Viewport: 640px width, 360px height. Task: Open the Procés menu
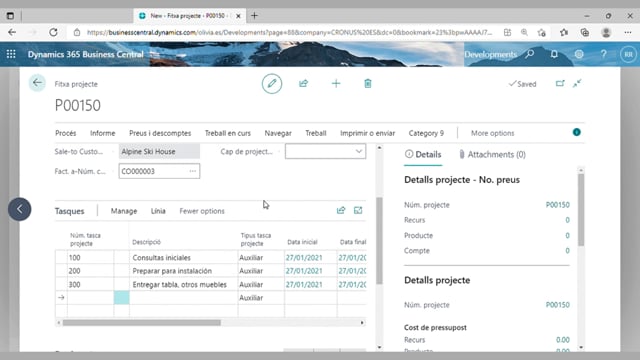66,133
